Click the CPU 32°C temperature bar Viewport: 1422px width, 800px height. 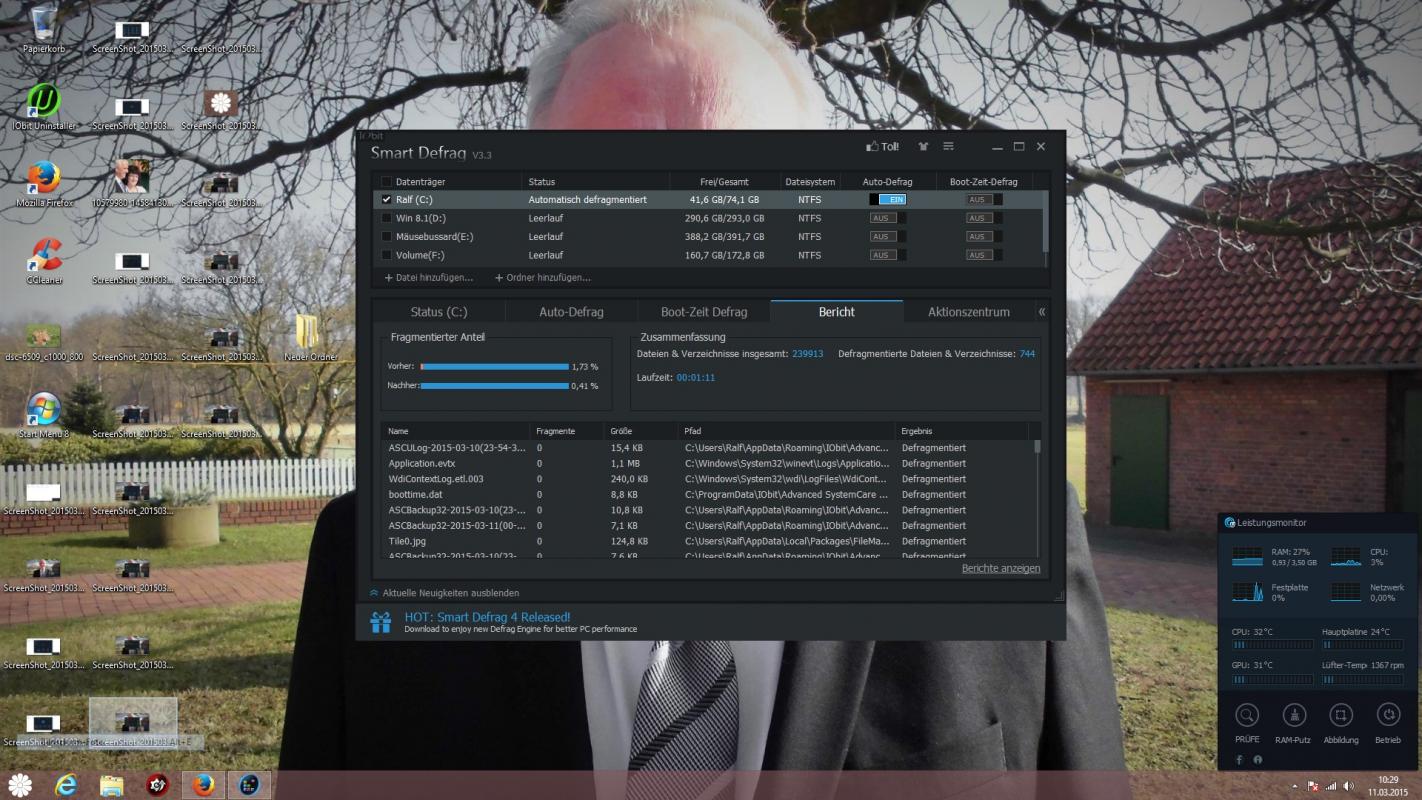click(x=1272, y=646)
